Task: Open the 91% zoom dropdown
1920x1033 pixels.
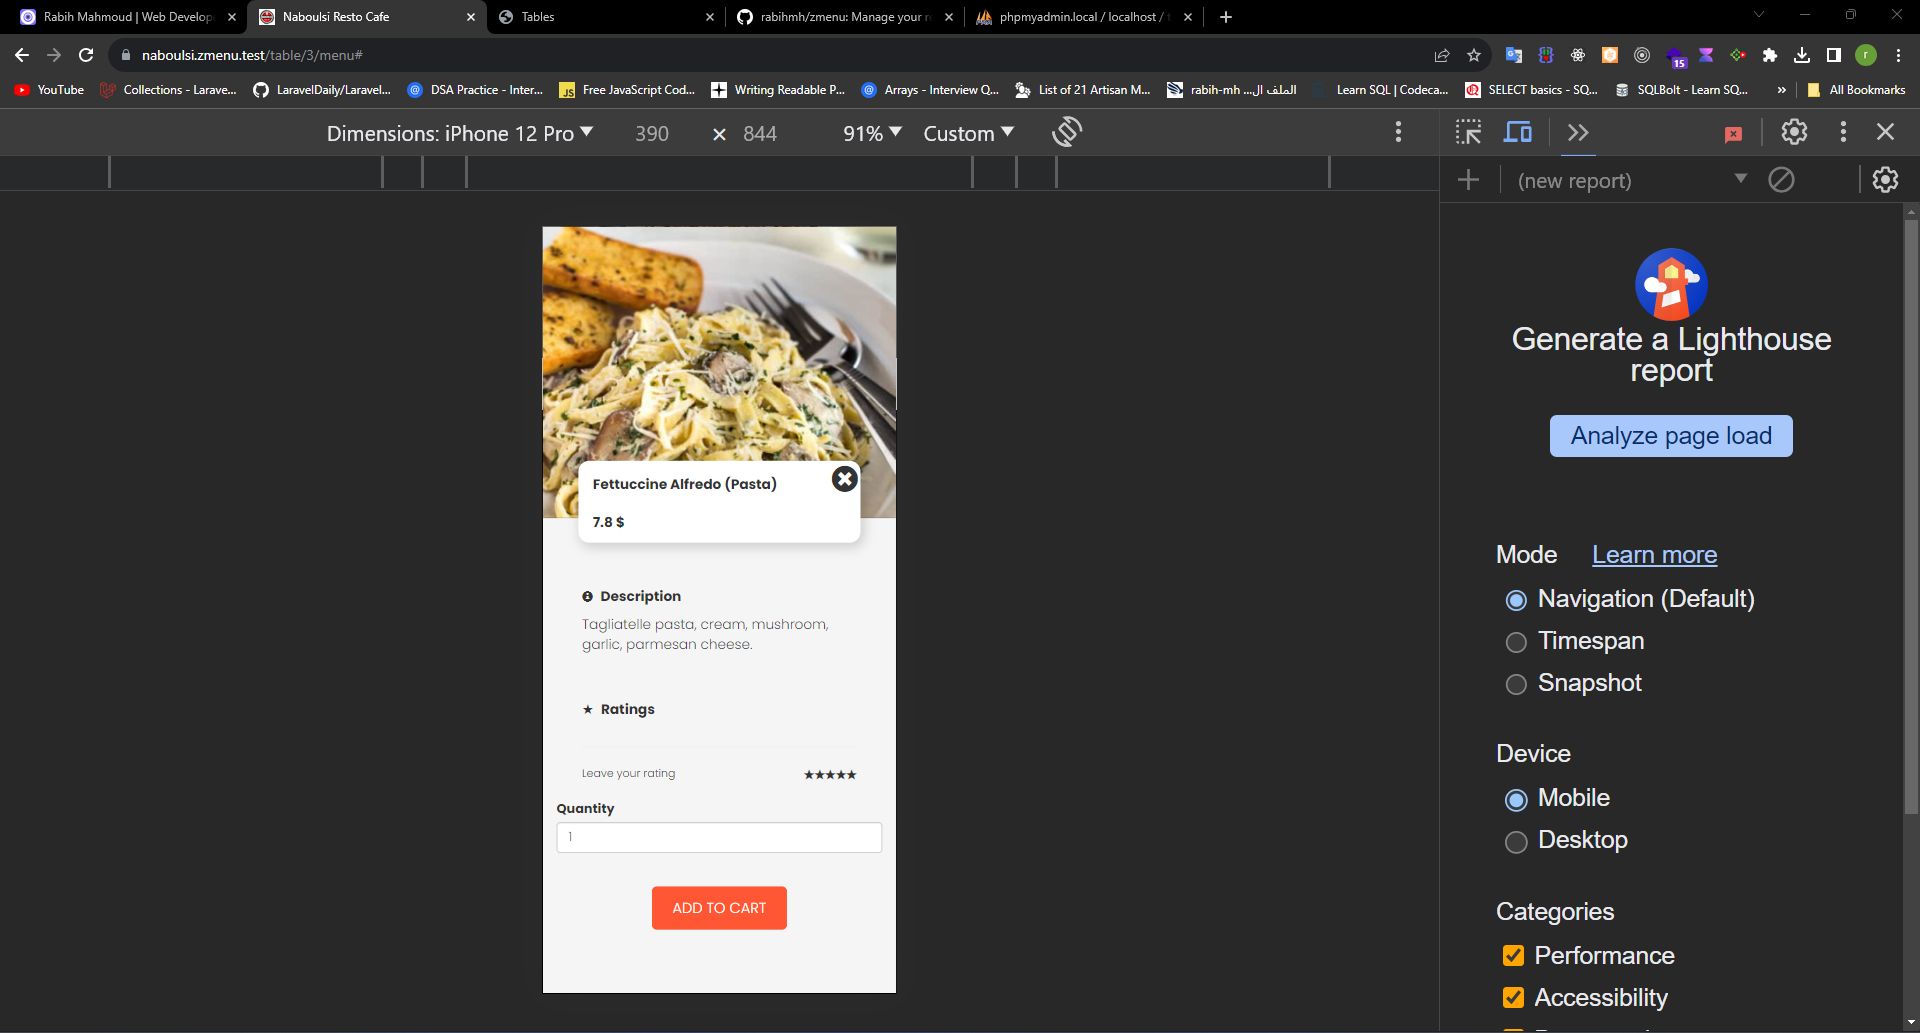Action: (x=872, y=133)
